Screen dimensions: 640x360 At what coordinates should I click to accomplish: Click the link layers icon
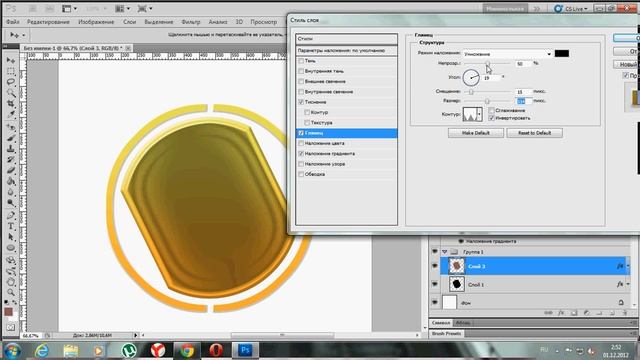[548, 313]
